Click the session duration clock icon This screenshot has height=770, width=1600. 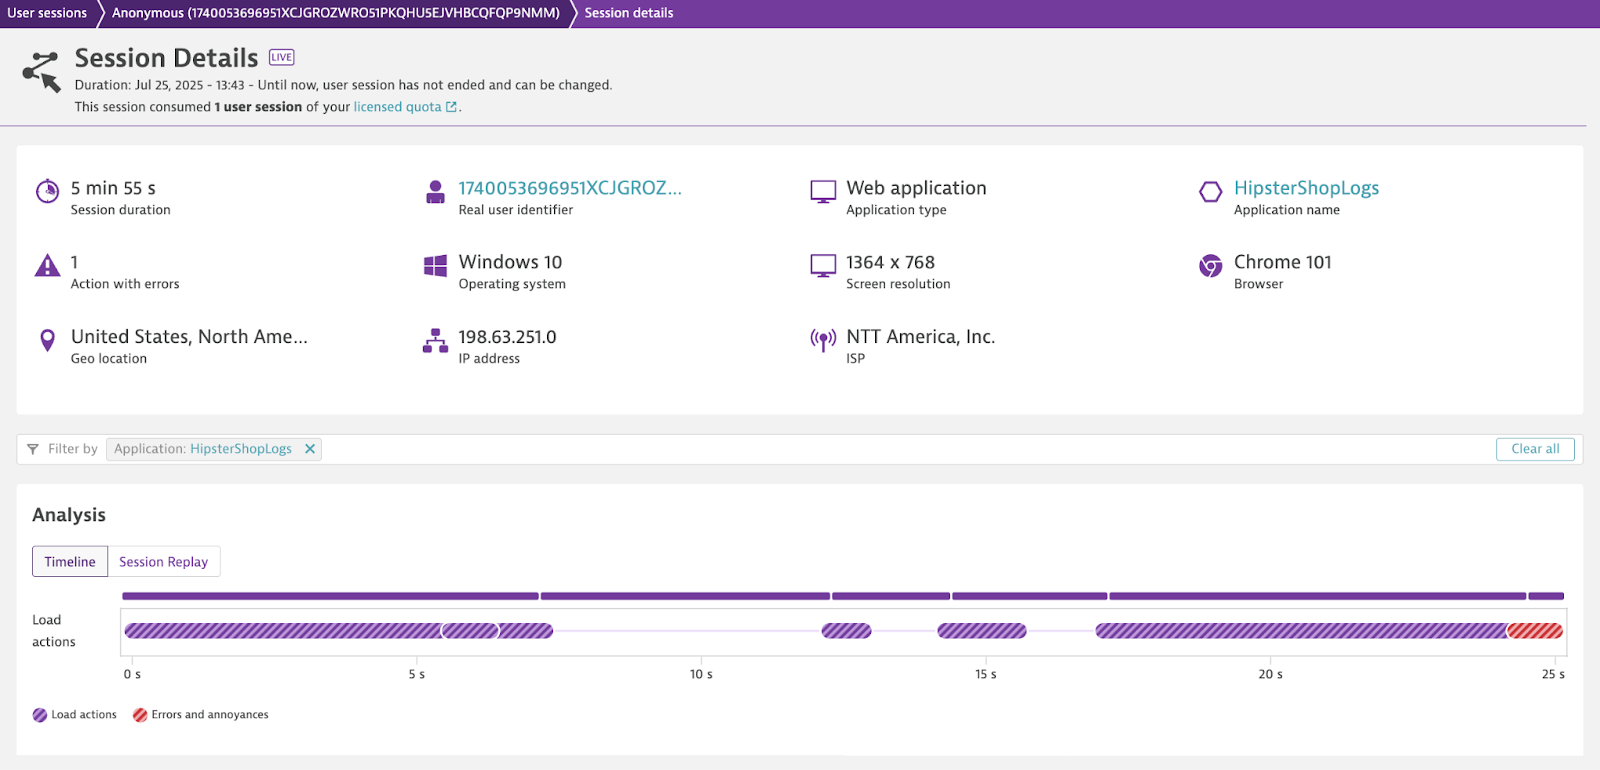pos(47,191)
